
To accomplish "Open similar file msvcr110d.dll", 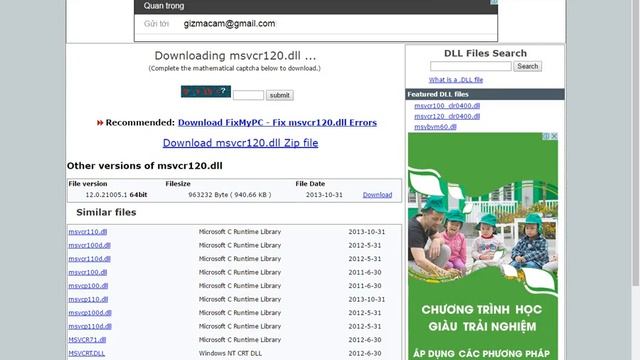I will point(89,258).
